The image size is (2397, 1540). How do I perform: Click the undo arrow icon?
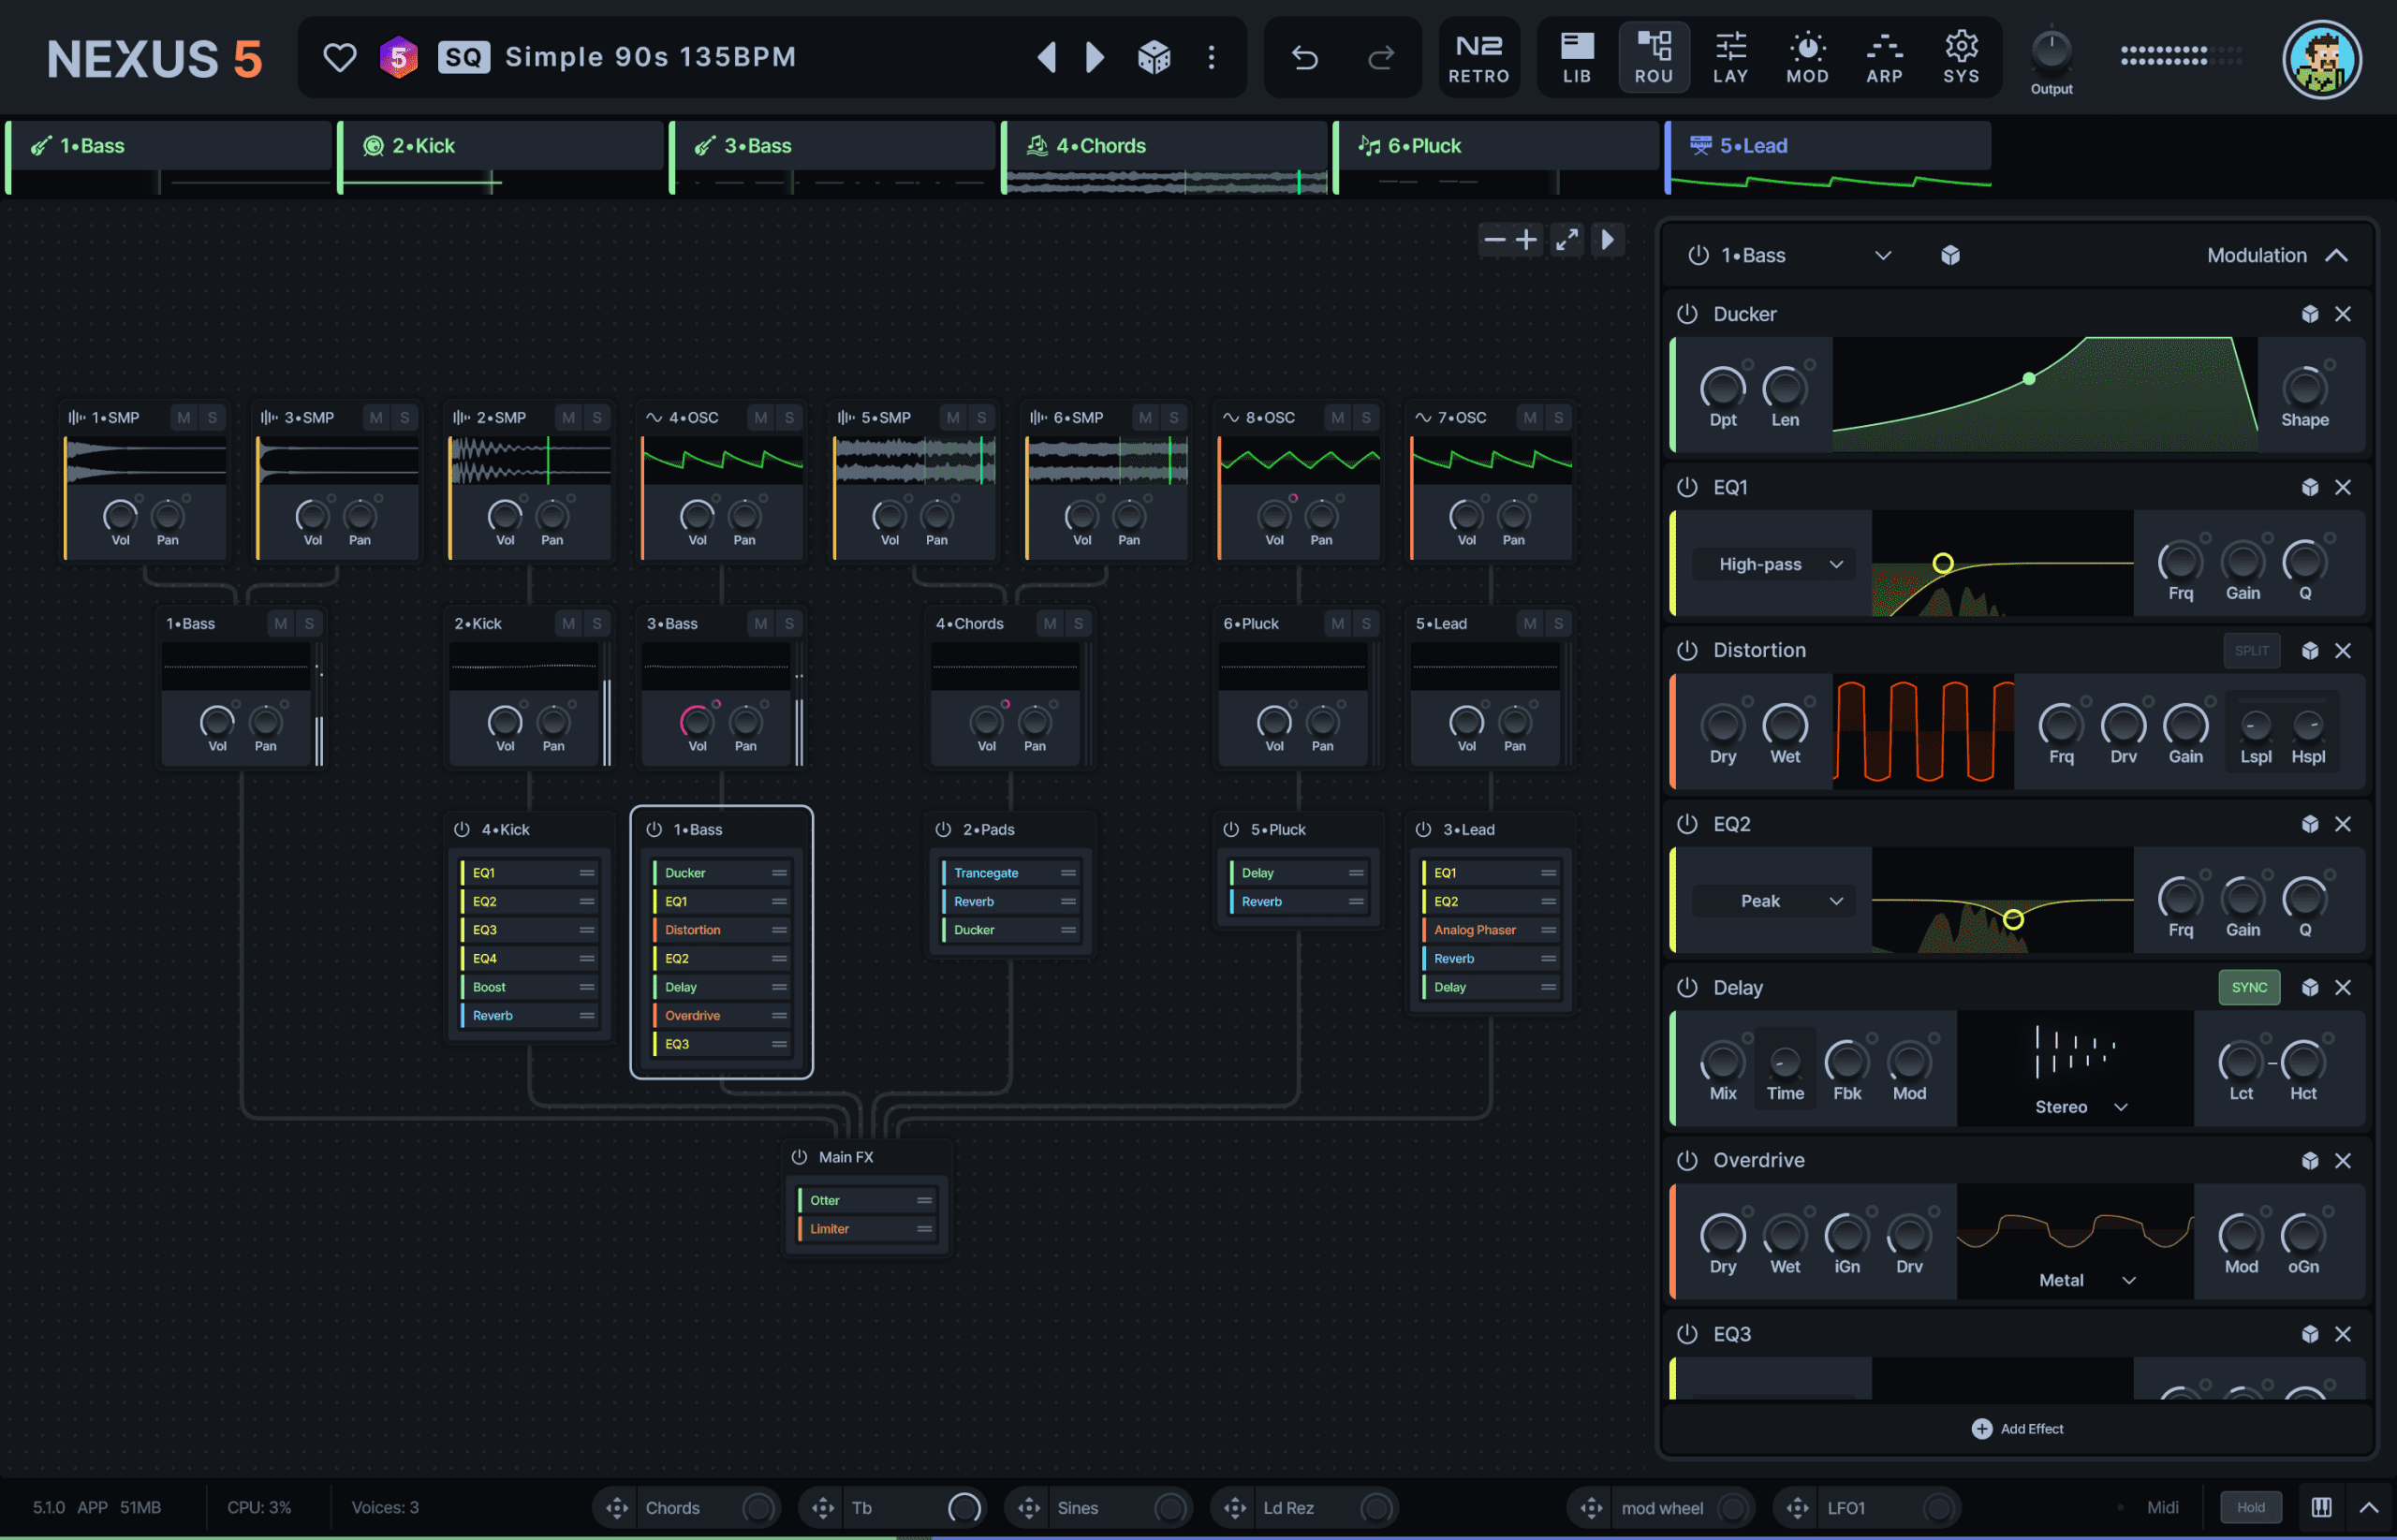[1304, 58]
